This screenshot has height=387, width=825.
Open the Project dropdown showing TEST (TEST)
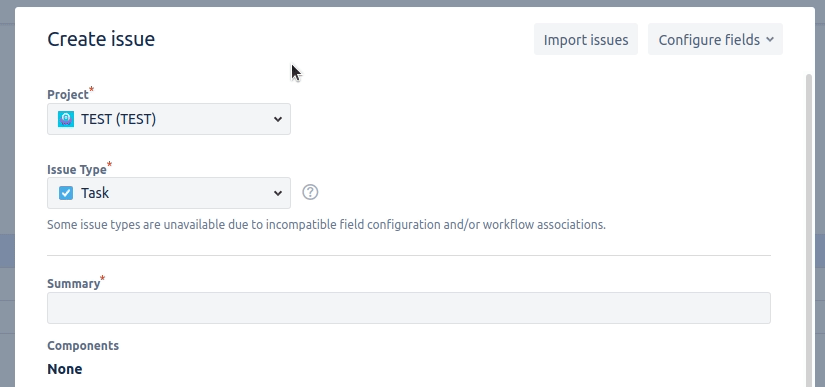(x=169, y=119)
